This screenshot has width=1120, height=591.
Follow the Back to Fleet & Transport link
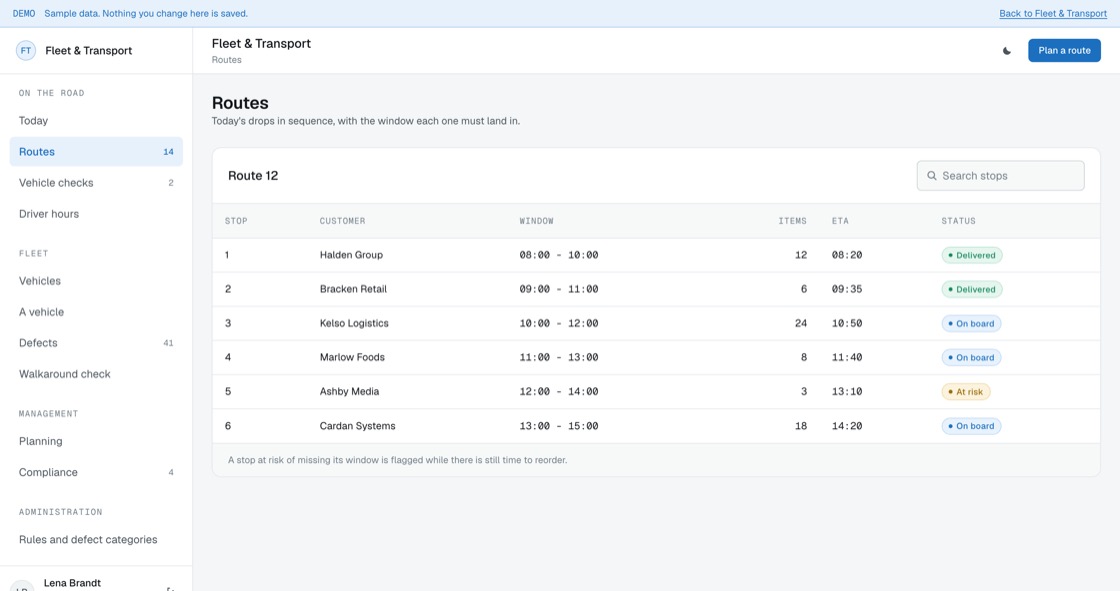1053,14
